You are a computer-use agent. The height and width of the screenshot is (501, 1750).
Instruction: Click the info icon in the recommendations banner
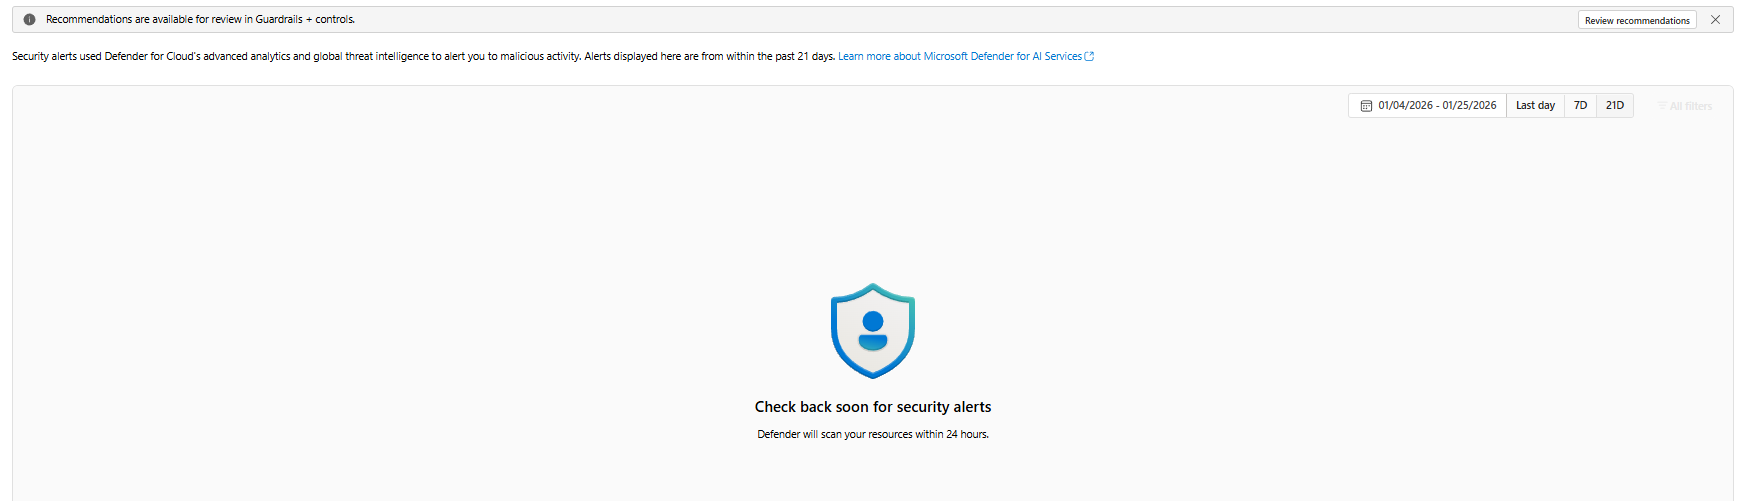[30, 20]
